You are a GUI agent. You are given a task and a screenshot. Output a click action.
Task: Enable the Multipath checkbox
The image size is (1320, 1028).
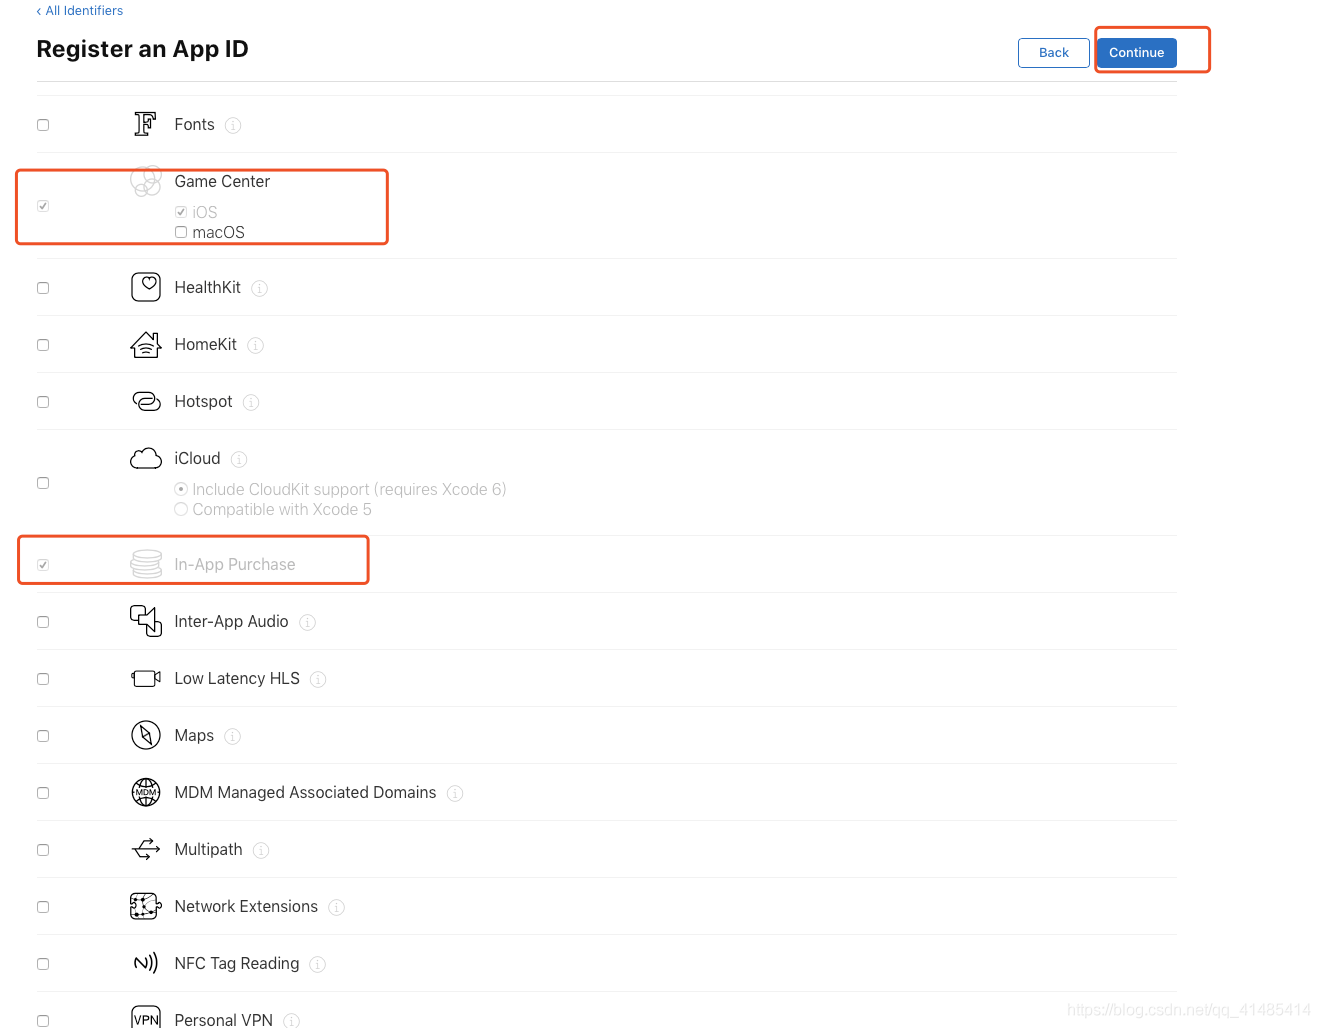click(43, 850)
